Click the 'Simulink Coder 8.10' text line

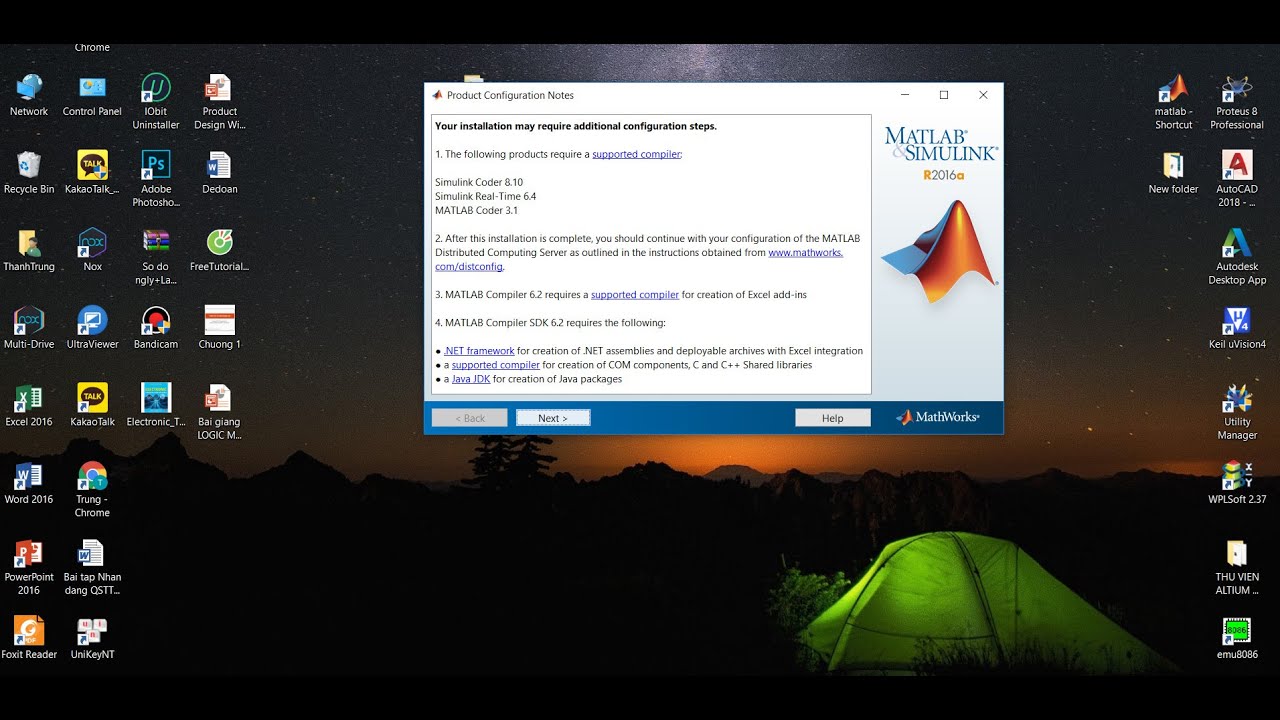(x=479, y=182)
